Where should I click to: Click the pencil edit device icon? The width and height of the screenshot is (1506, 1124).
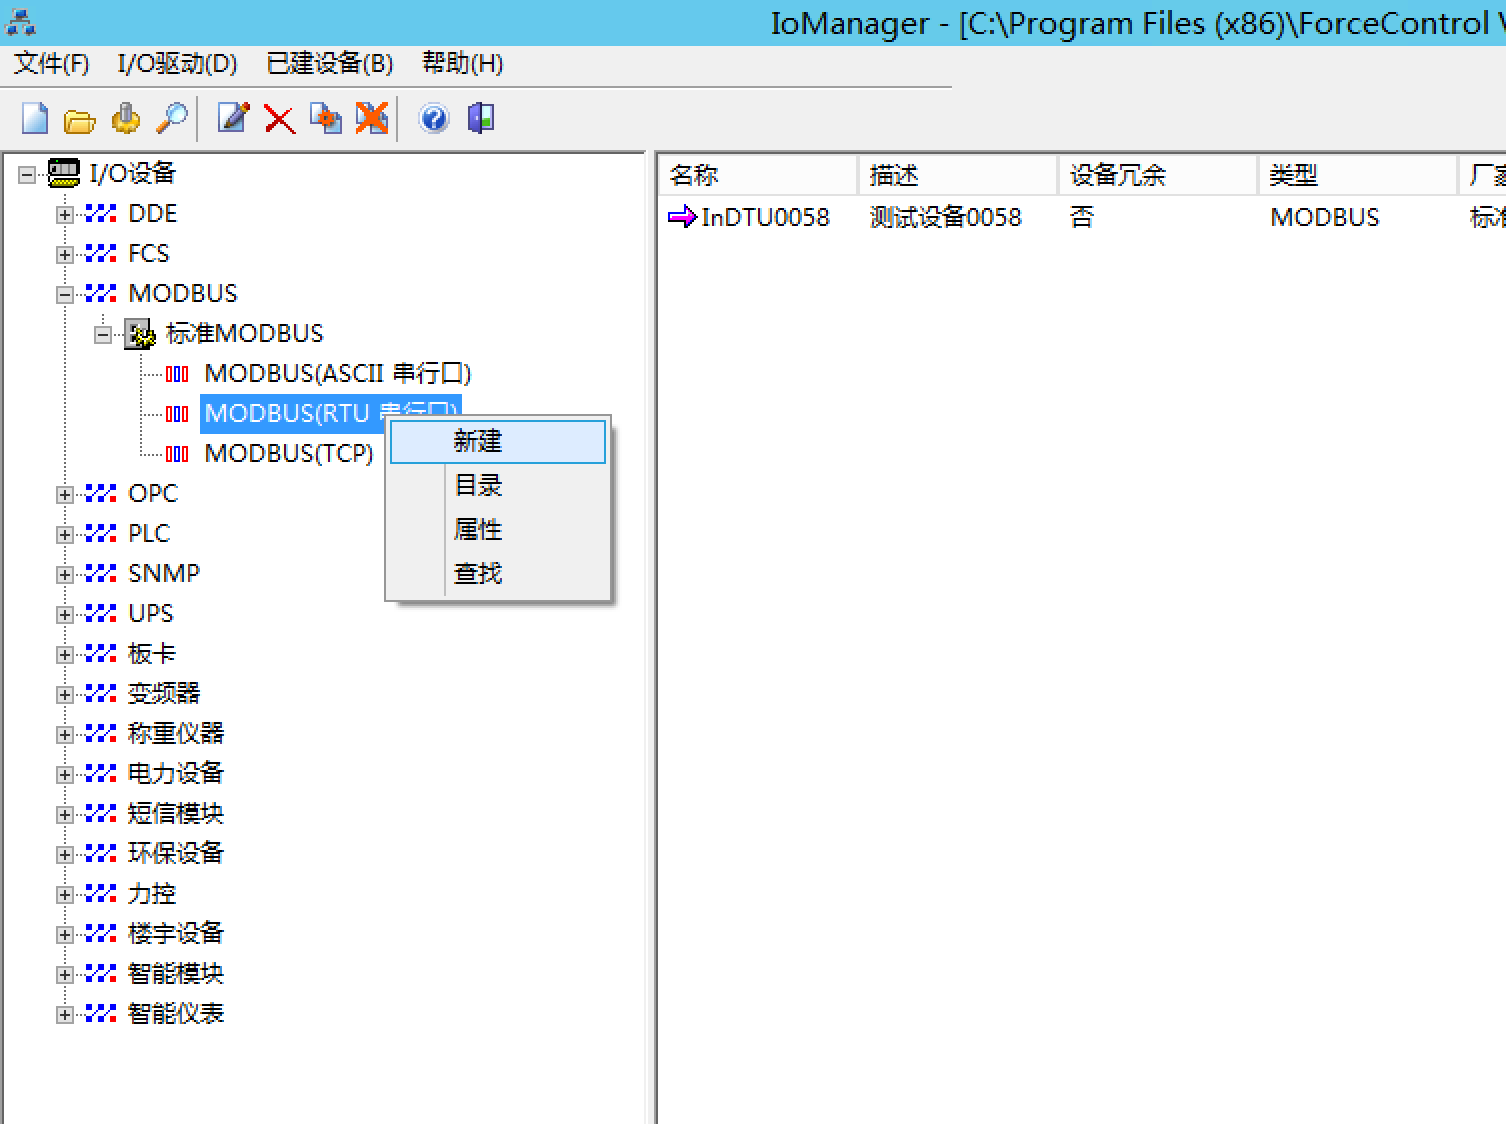233,119
